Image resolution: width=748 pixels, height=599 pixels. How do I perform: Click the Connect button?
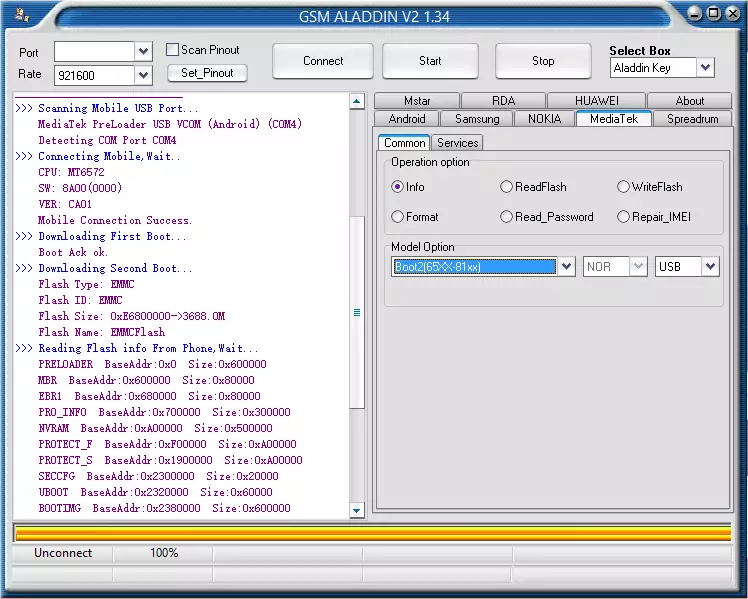pos(323,61)
